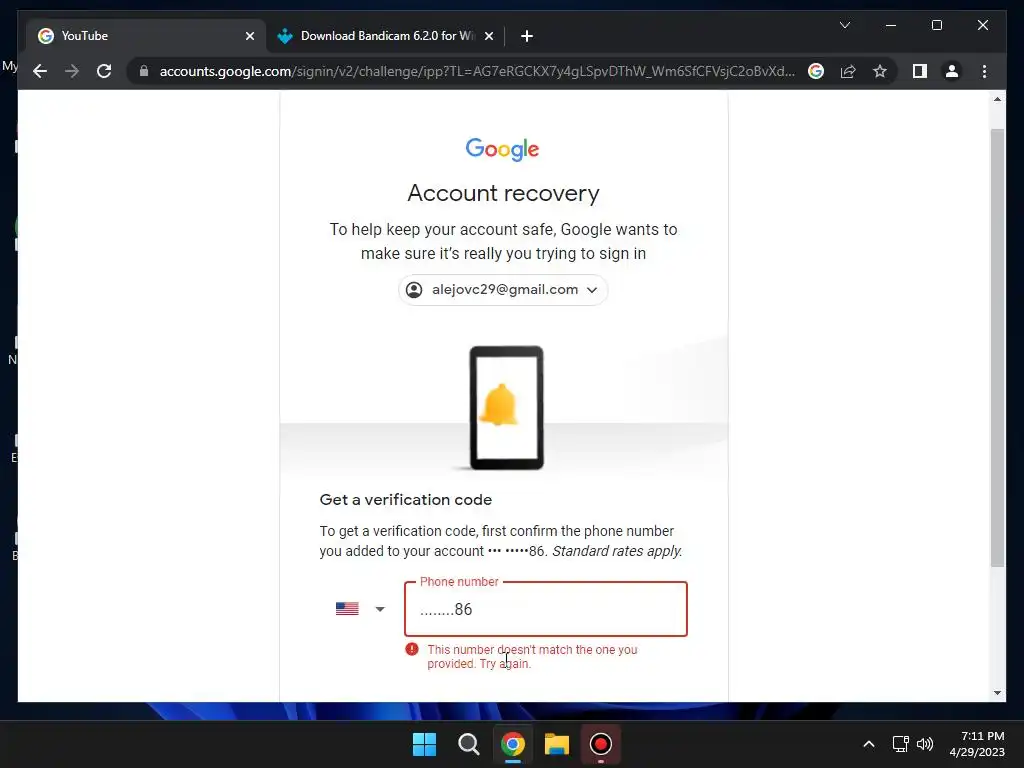This screenshot has width=1024, height=768.
Task: Go back using the browser back arrow
Action: point(40,71)
